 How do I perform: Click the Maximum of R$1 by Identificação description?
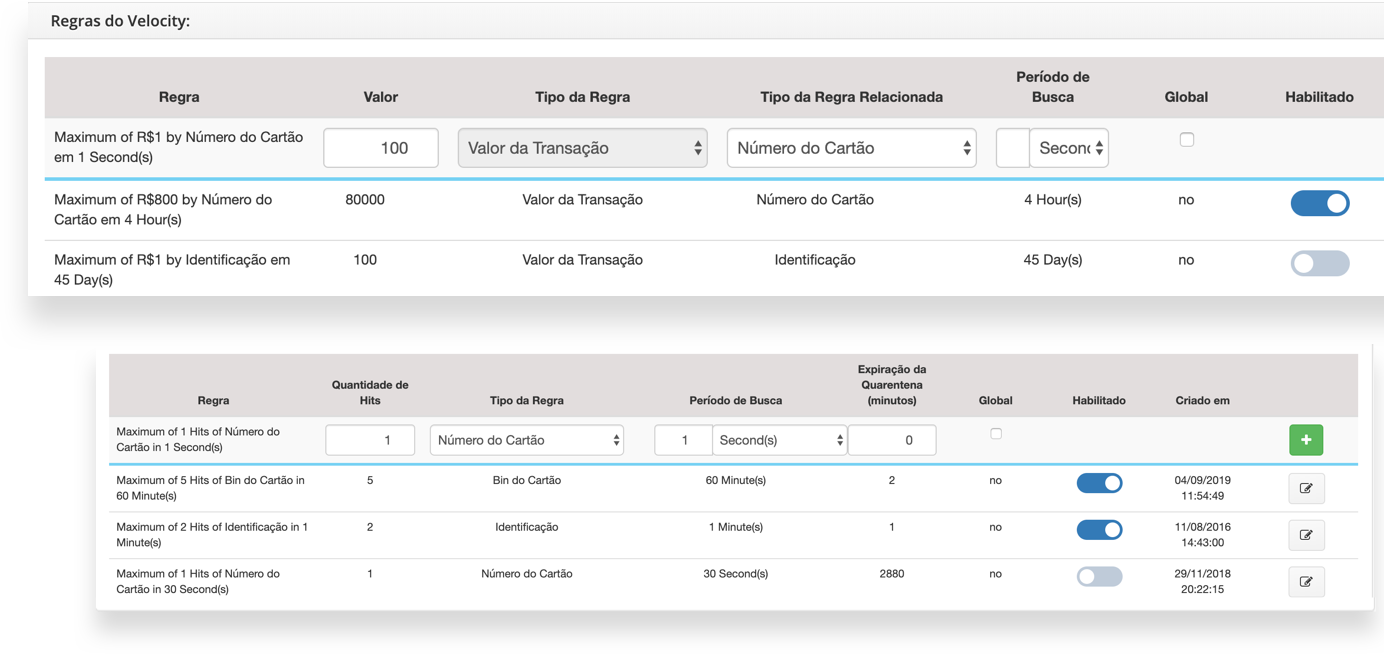[x=172, y=270]
